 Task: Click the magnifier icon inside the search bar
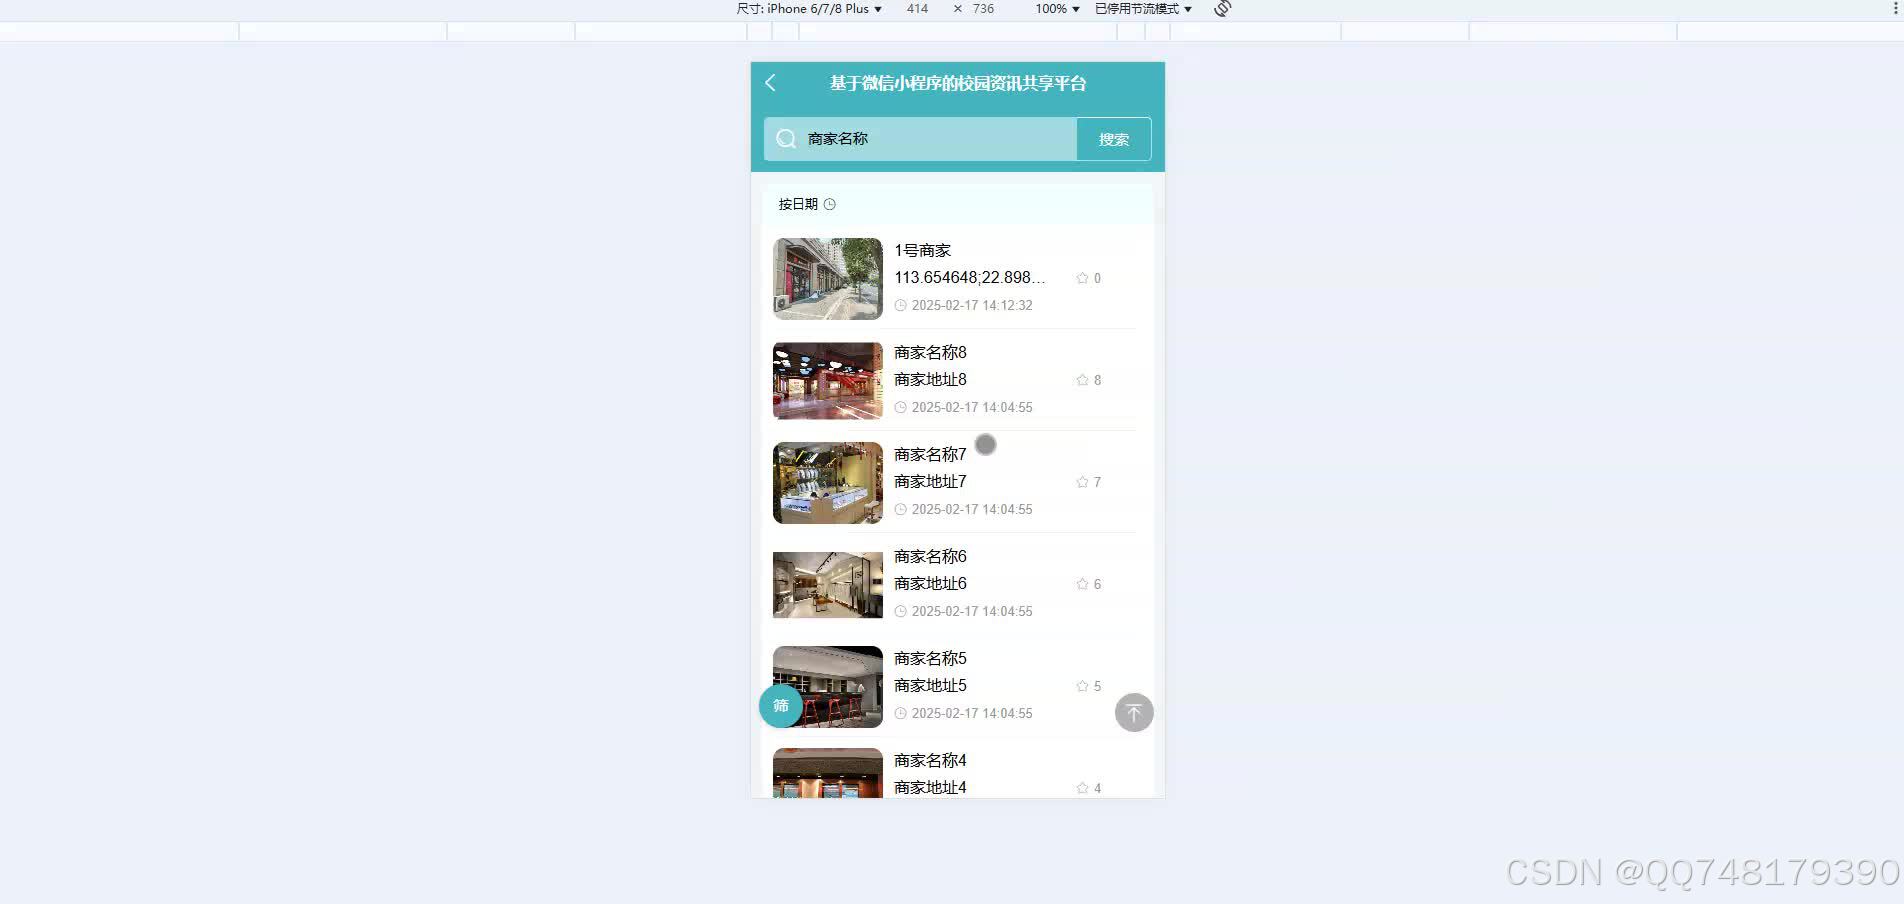pyautogui.click(x=785, y=138)
